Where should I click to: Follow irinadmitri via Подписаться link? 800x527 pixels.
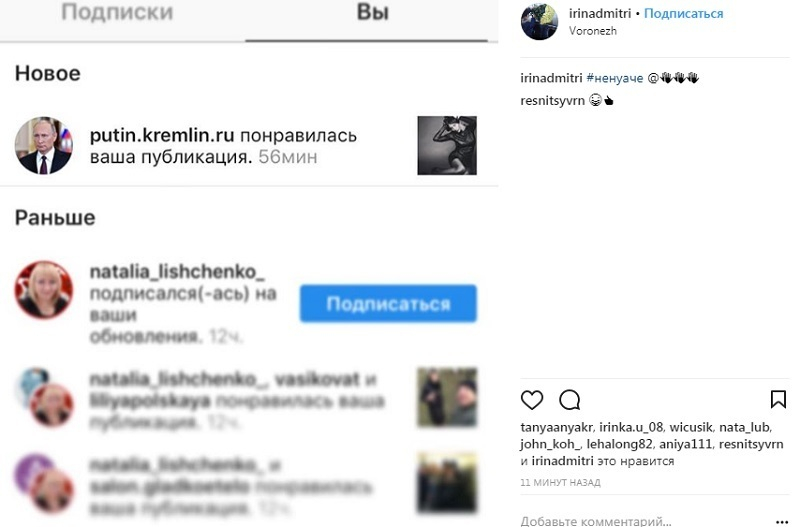pos(683,13)
